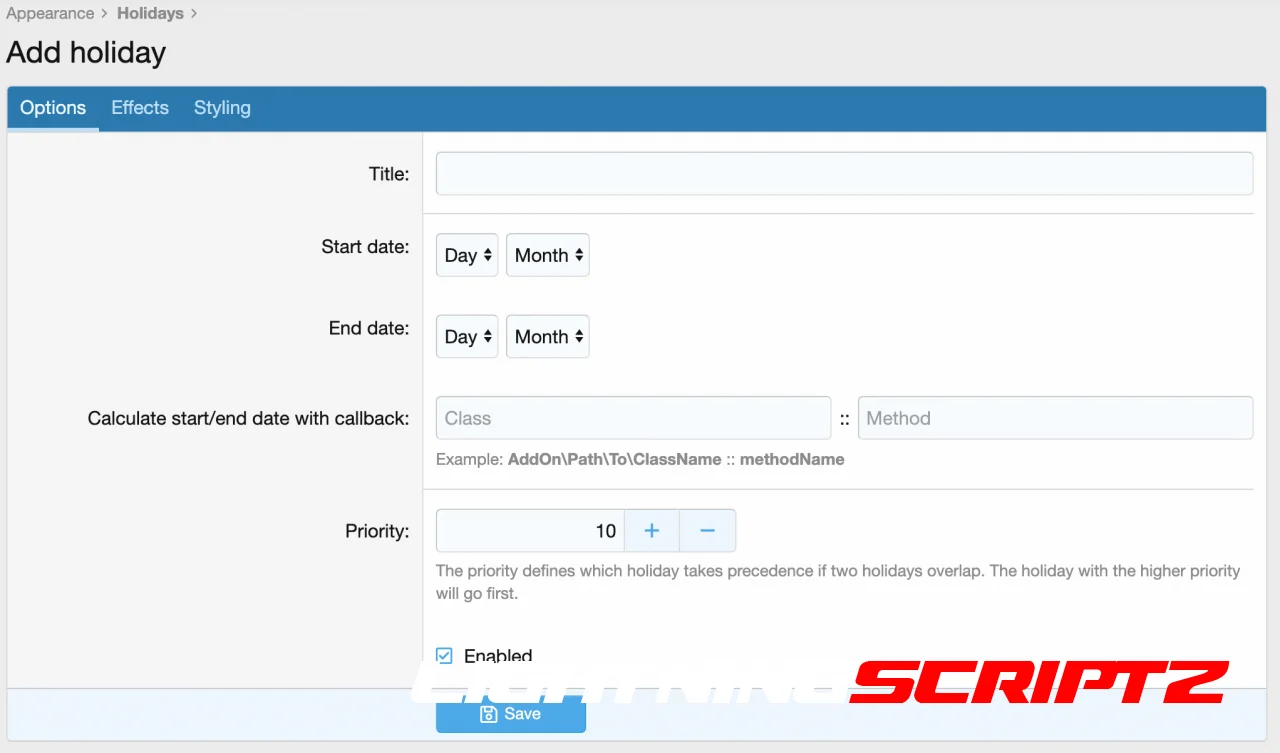1280x753 pixels.
Task: Go to Appearance in the breadcrumb
Action: tap(50, 14)
